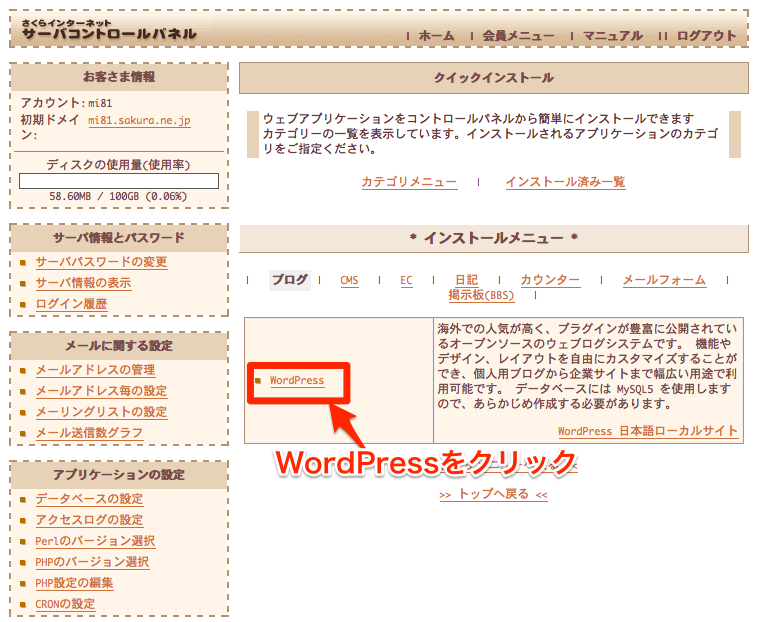Open the ホーム header link
Viewport: 771px width, 622px height.
[436, 36]
